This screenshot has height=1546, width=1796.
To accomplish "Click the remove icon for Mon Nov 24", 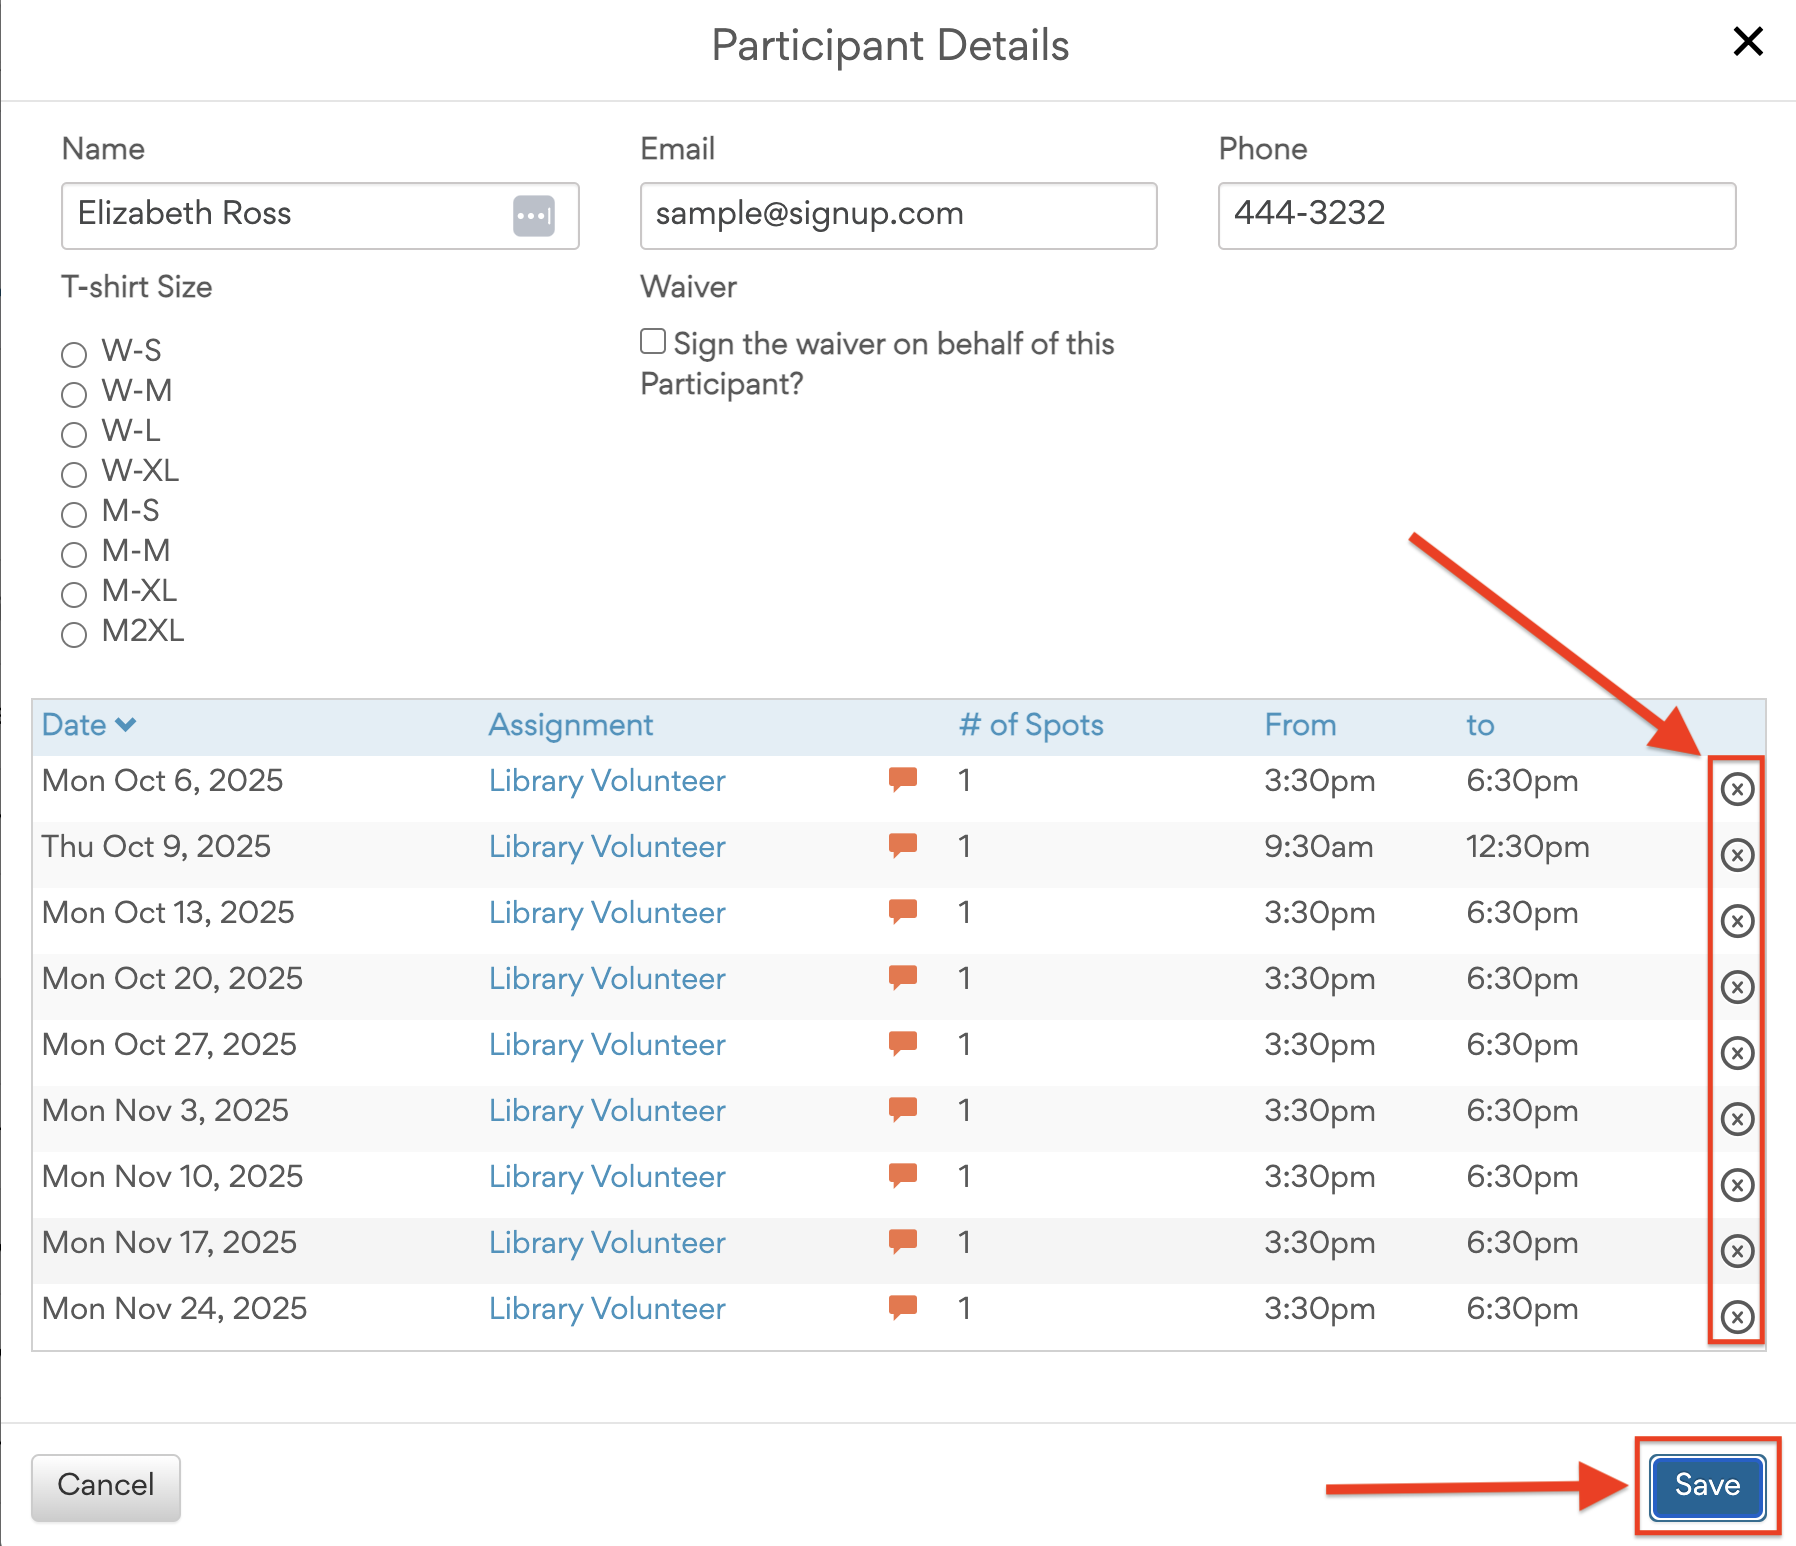I will click(1737, 1317).
